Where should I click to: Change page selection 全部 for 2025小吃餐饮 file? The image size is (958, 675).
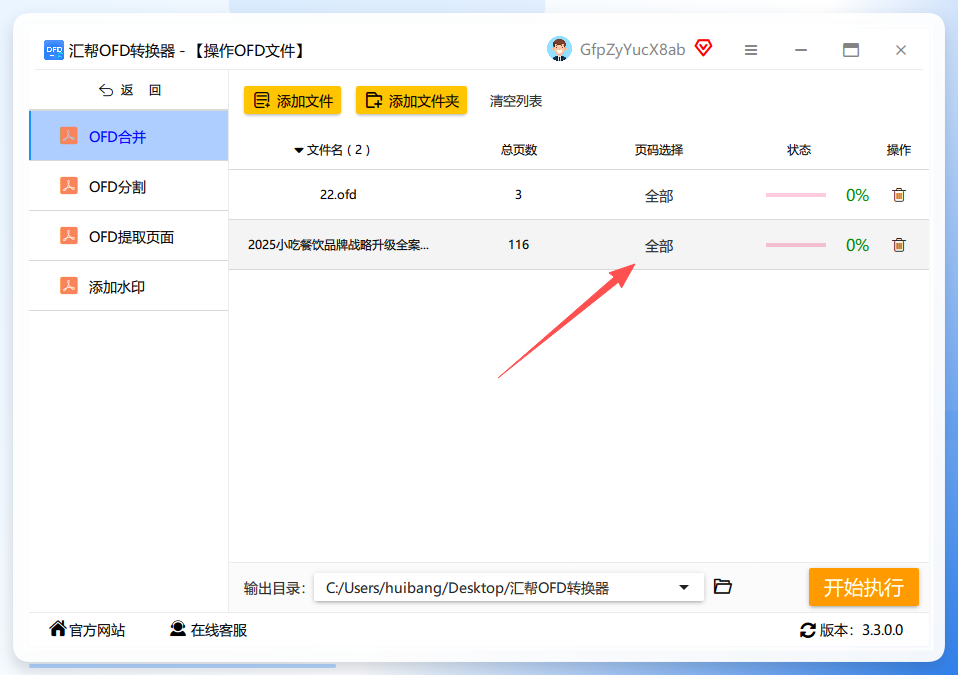pyautogui.click(x=659, y=246)
